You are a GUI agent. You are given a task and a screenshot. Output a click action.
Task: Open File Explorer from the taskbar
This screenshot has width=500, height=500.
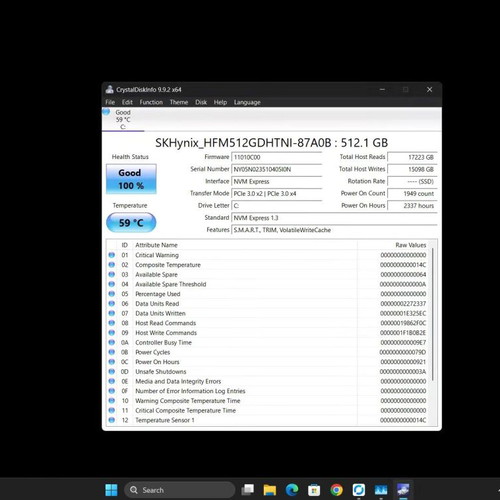coord(270,490)
